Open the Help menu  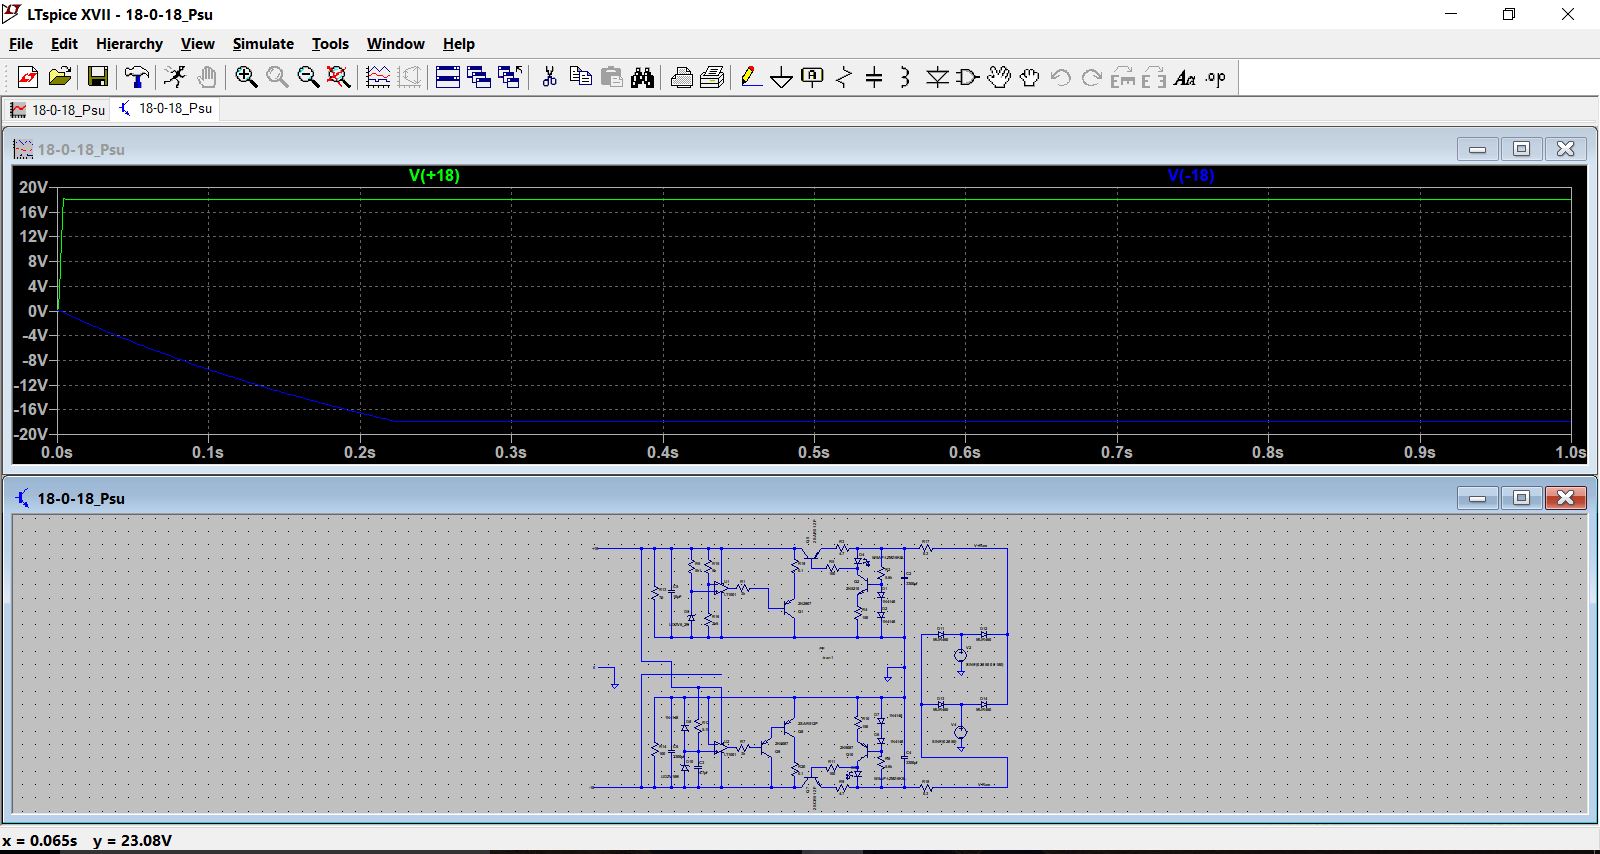coord(459,44)
